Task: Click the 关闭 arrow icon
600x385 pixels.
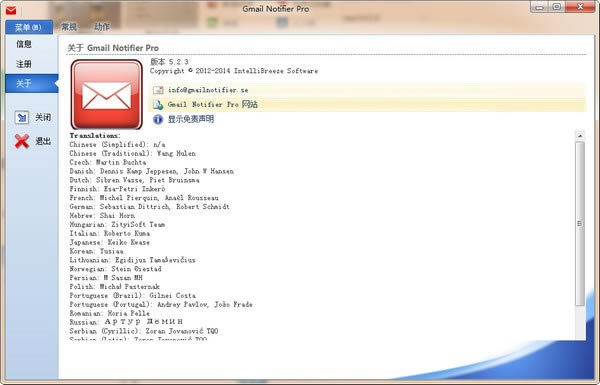Action: click(22, 117)
